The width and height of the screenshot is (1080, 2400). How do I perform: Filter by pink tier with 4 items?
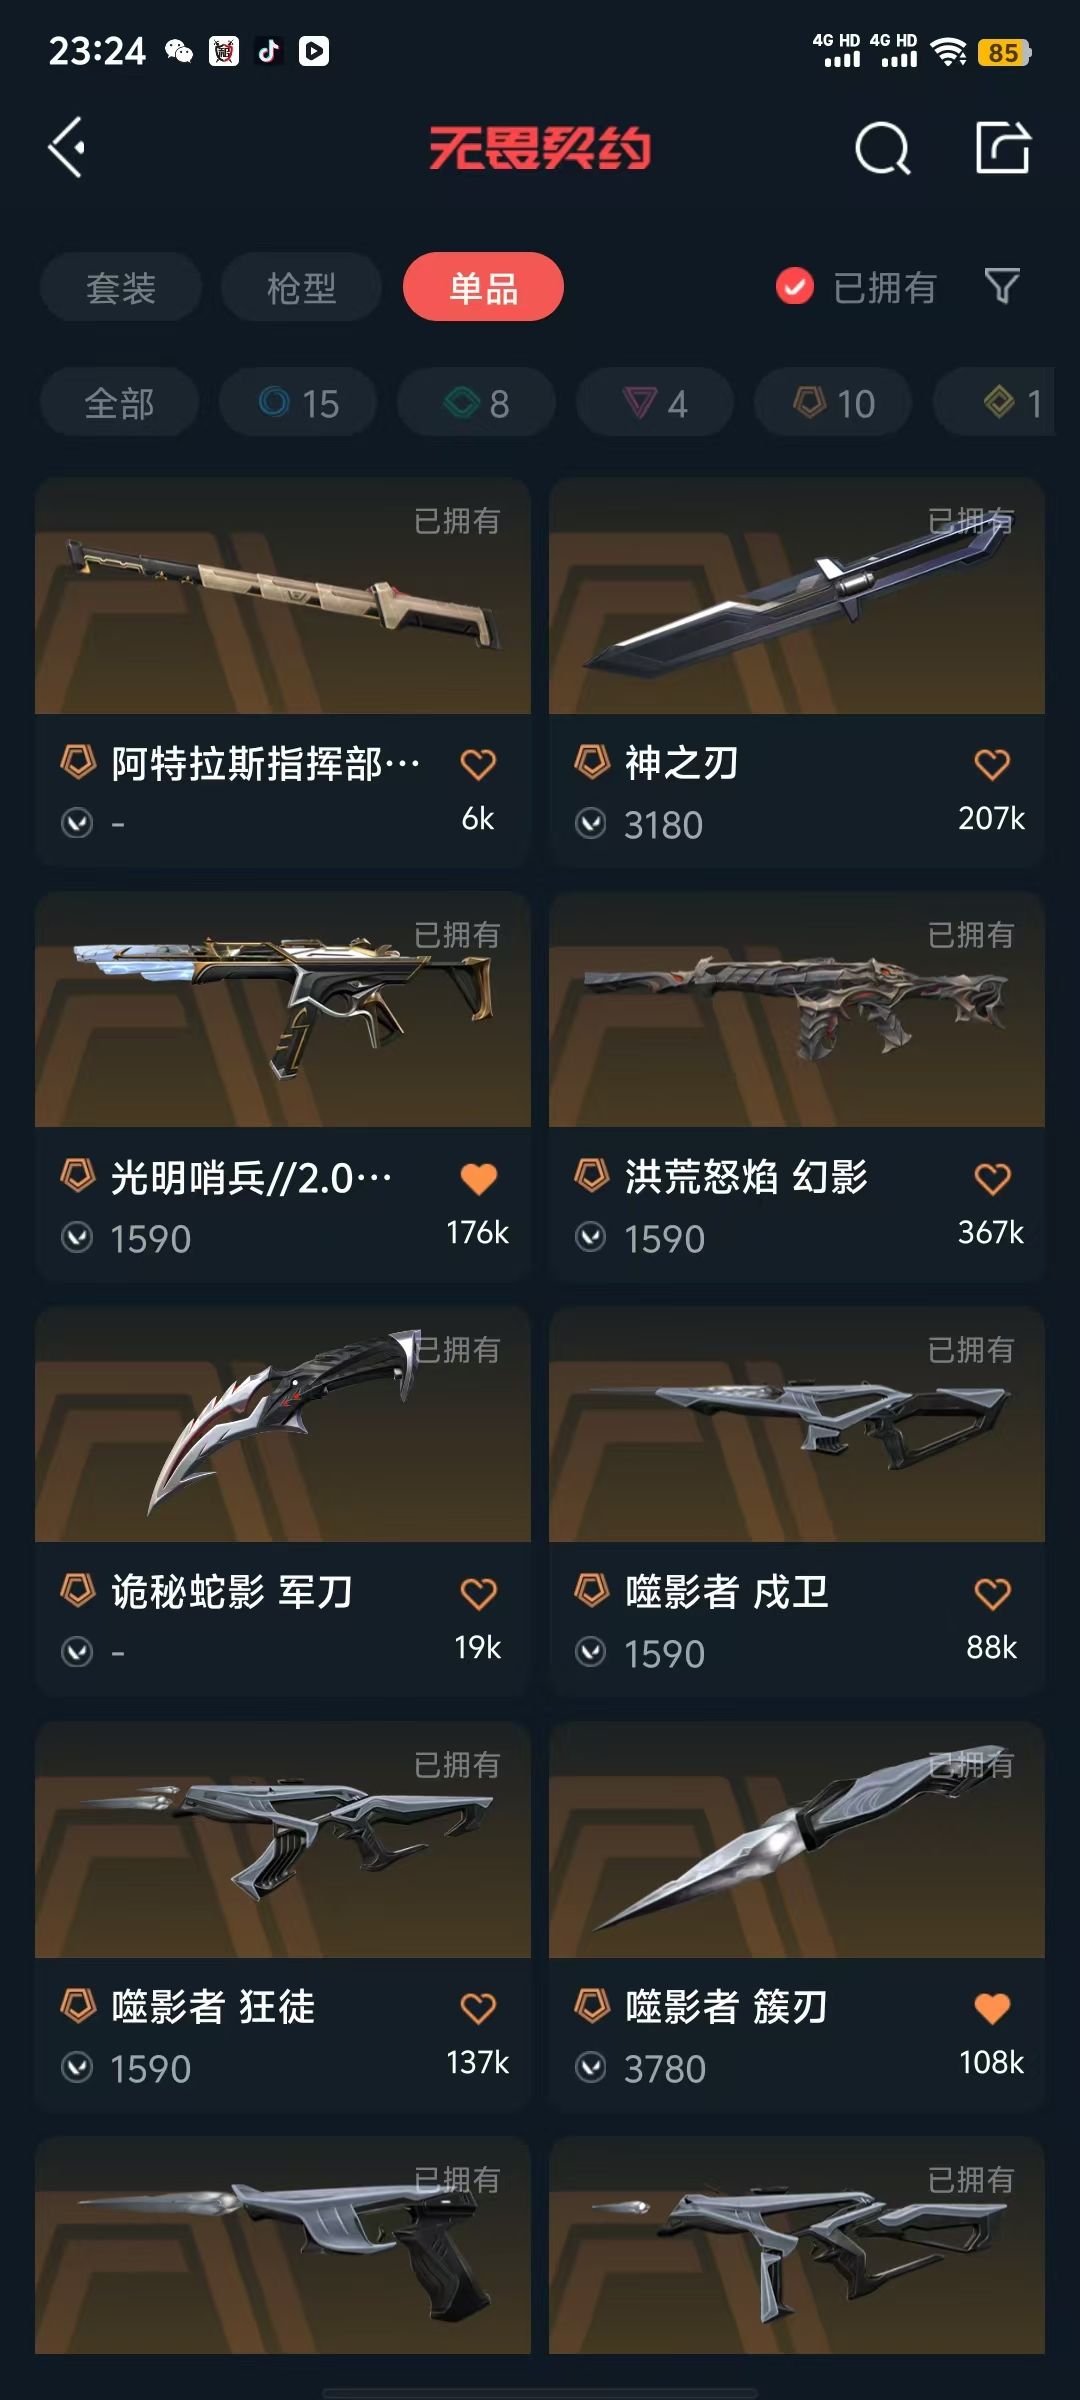[655, 403]
